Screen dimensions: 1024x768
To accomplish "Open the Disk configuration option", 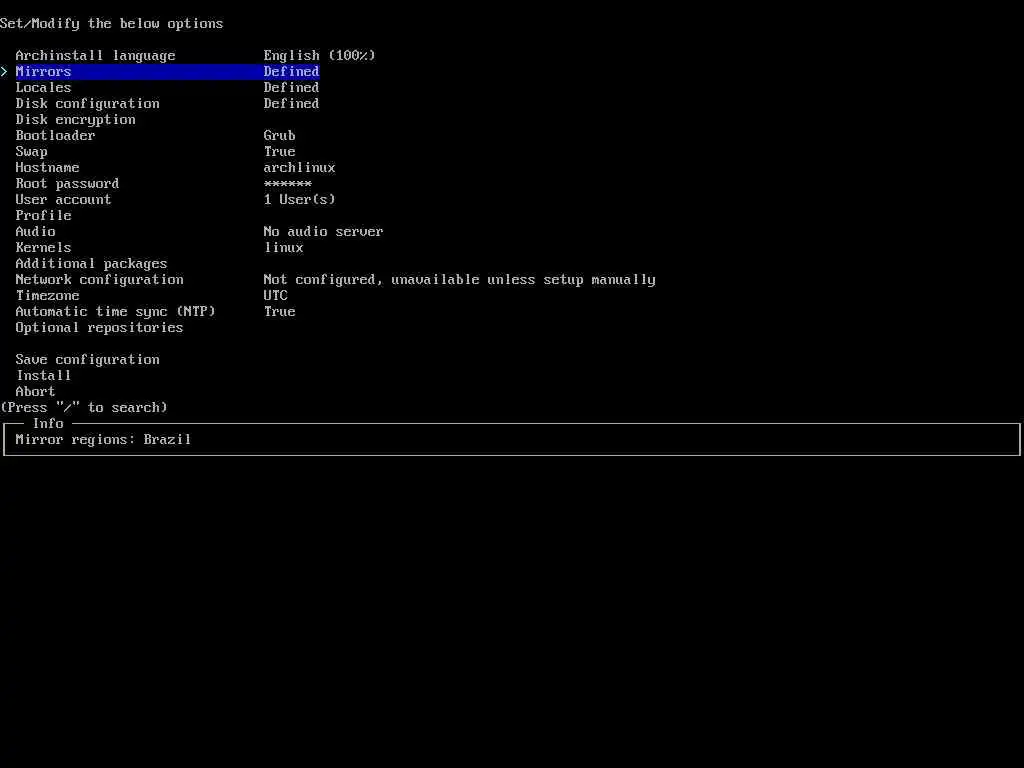I will click(x=88, y=103).
